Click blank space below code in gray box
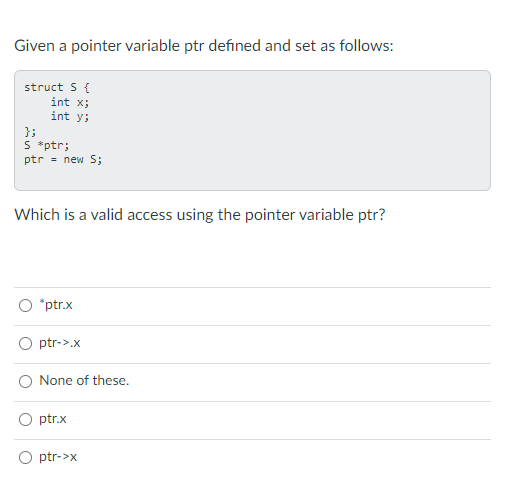 coord(252,178)
